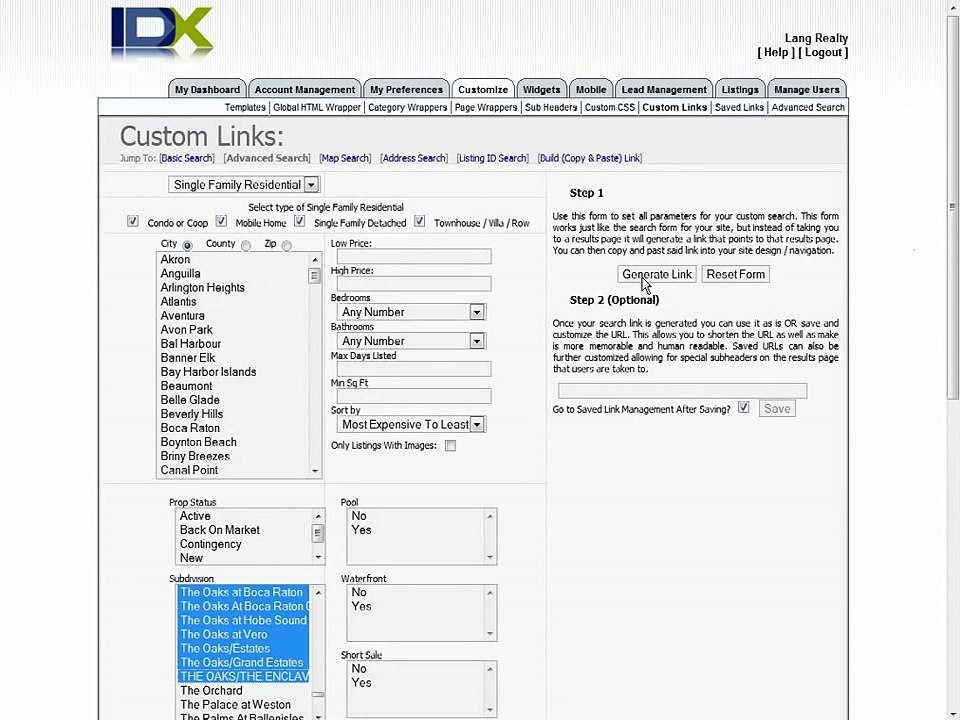Viewport: 960px width, 720px height.
Task: Select The Oaks at Vero subdivision
Action: coord(223,634)
